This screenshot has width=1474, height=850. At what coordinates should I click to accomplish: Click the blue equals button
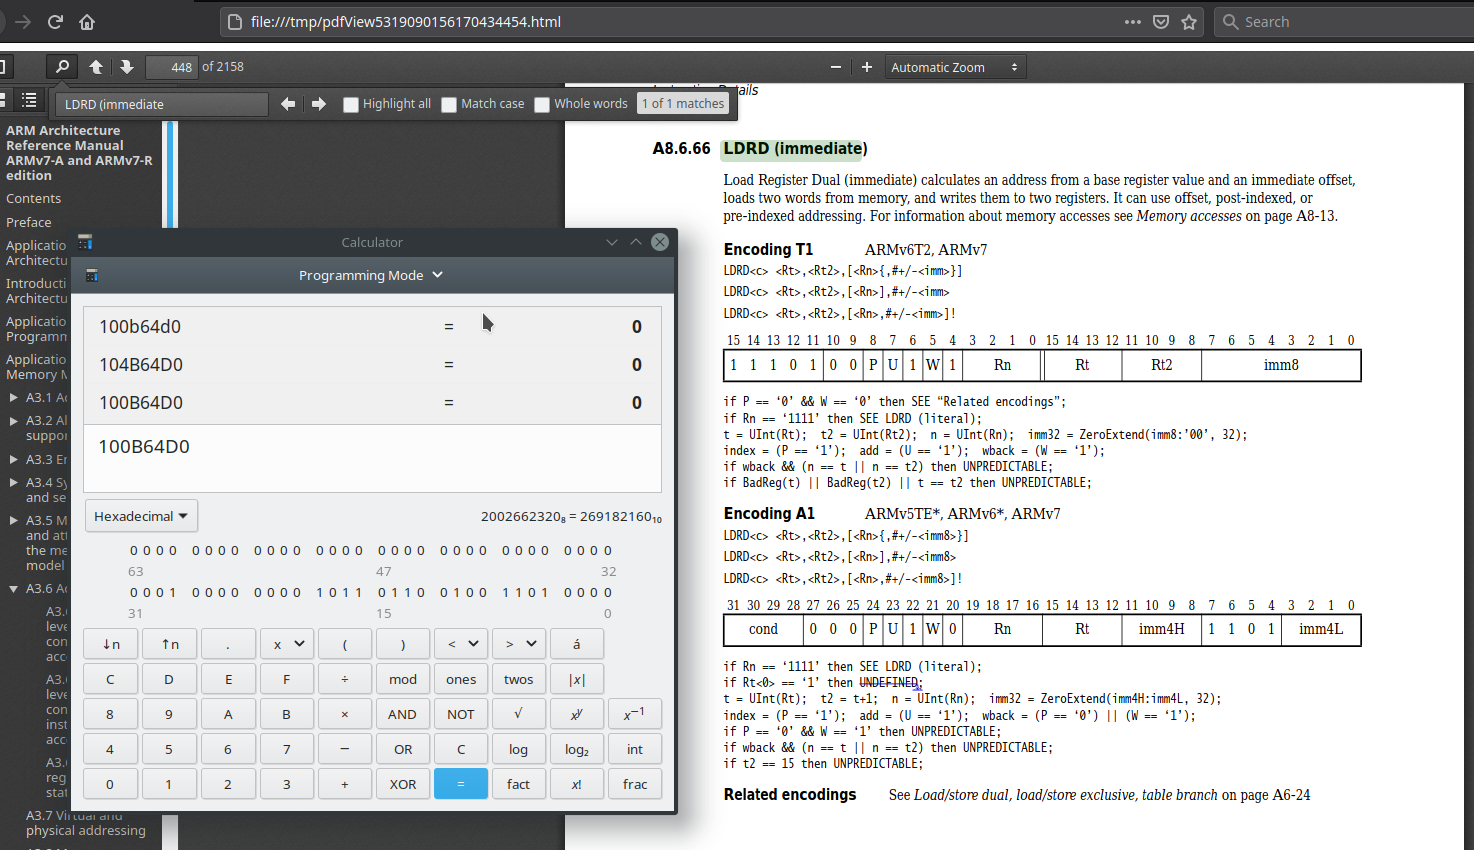point(461,784)
